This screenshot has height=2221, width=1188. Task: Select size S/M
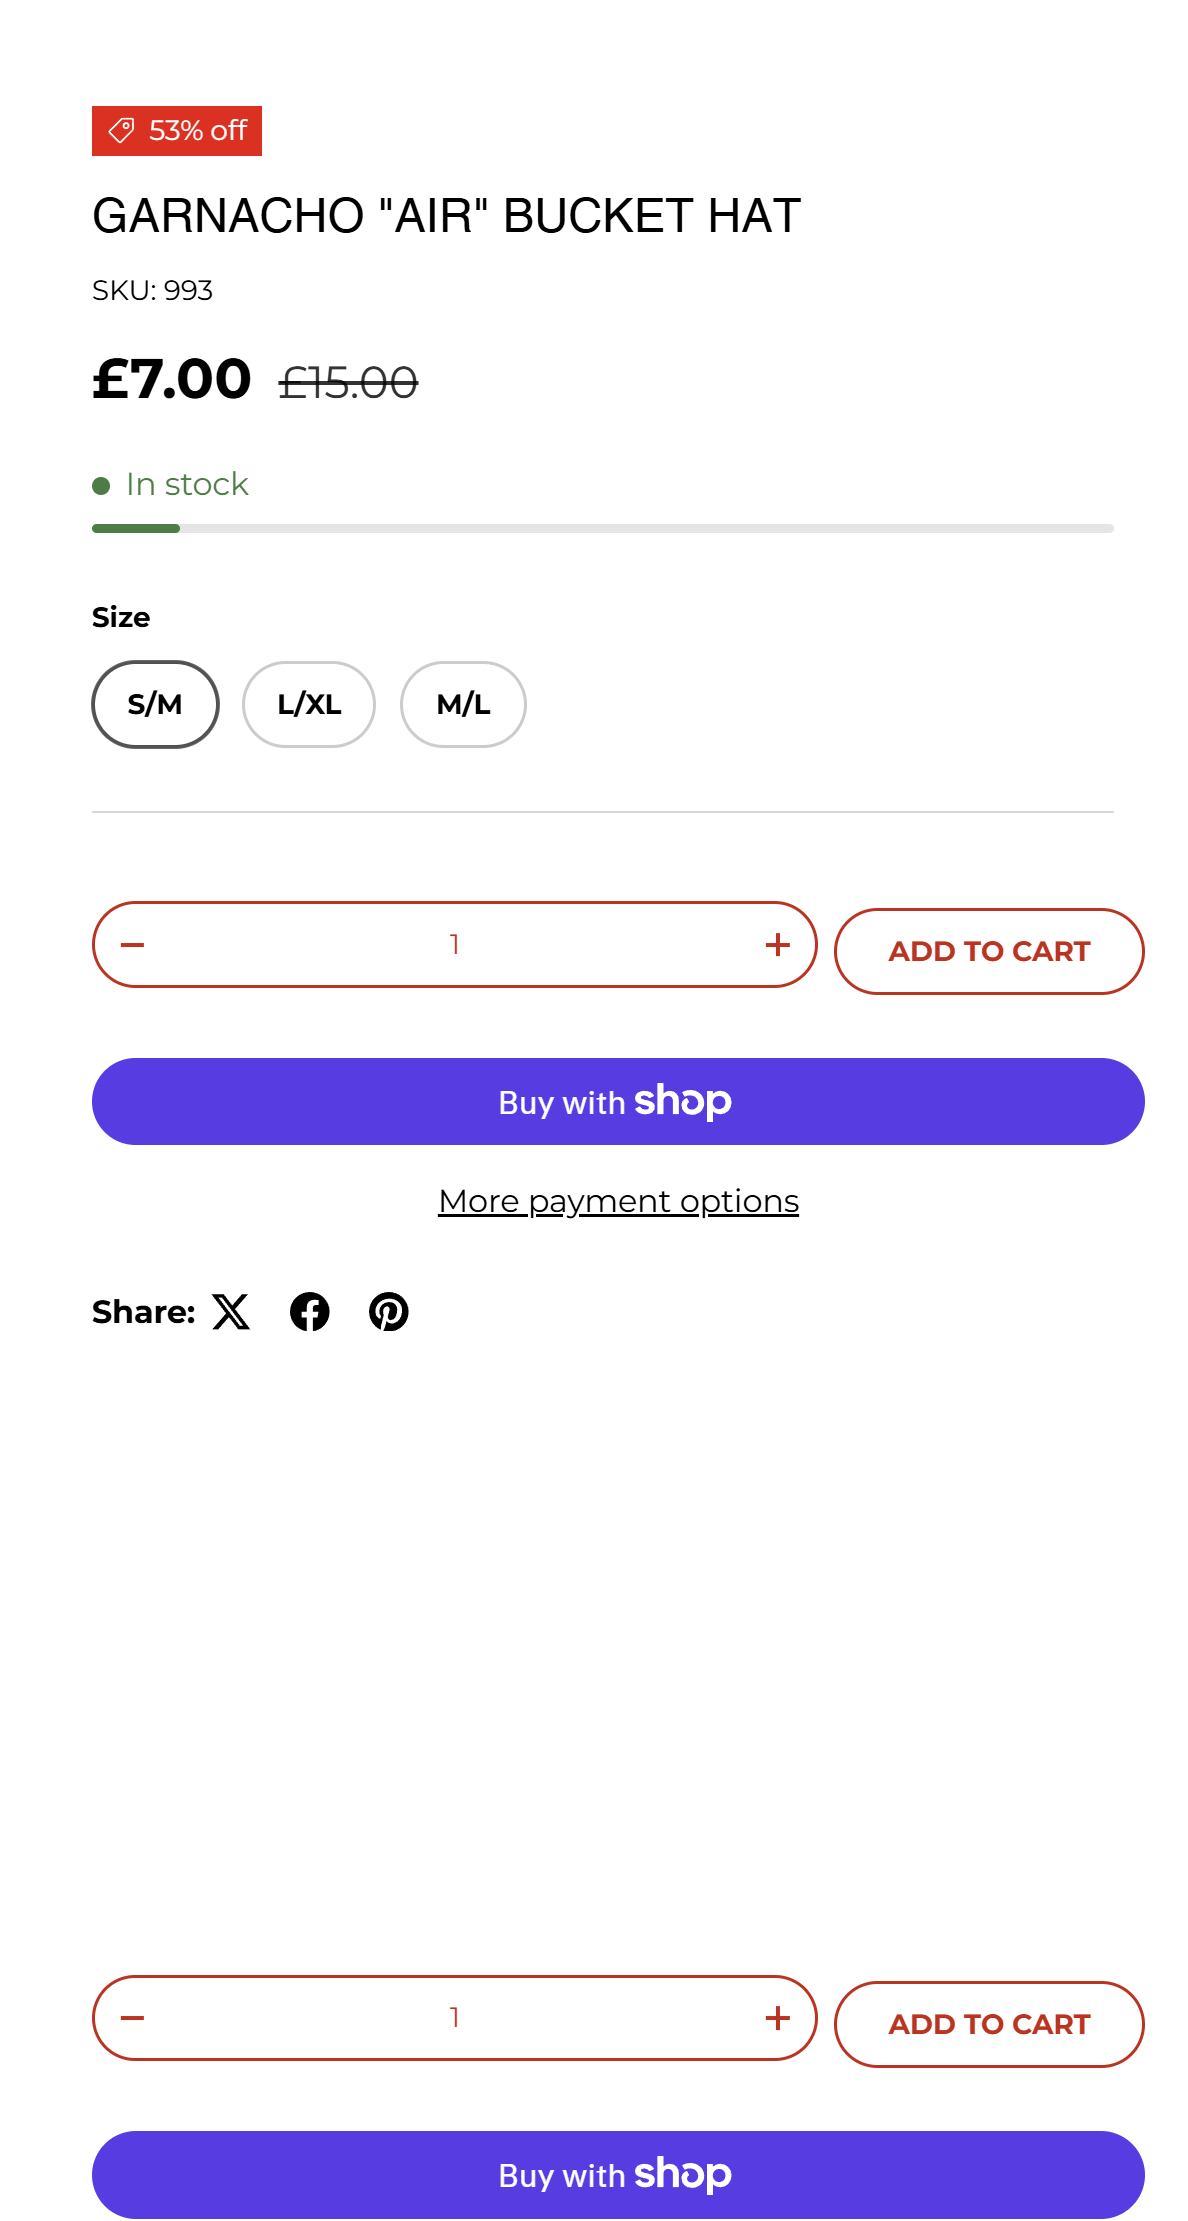pos(155,704)
